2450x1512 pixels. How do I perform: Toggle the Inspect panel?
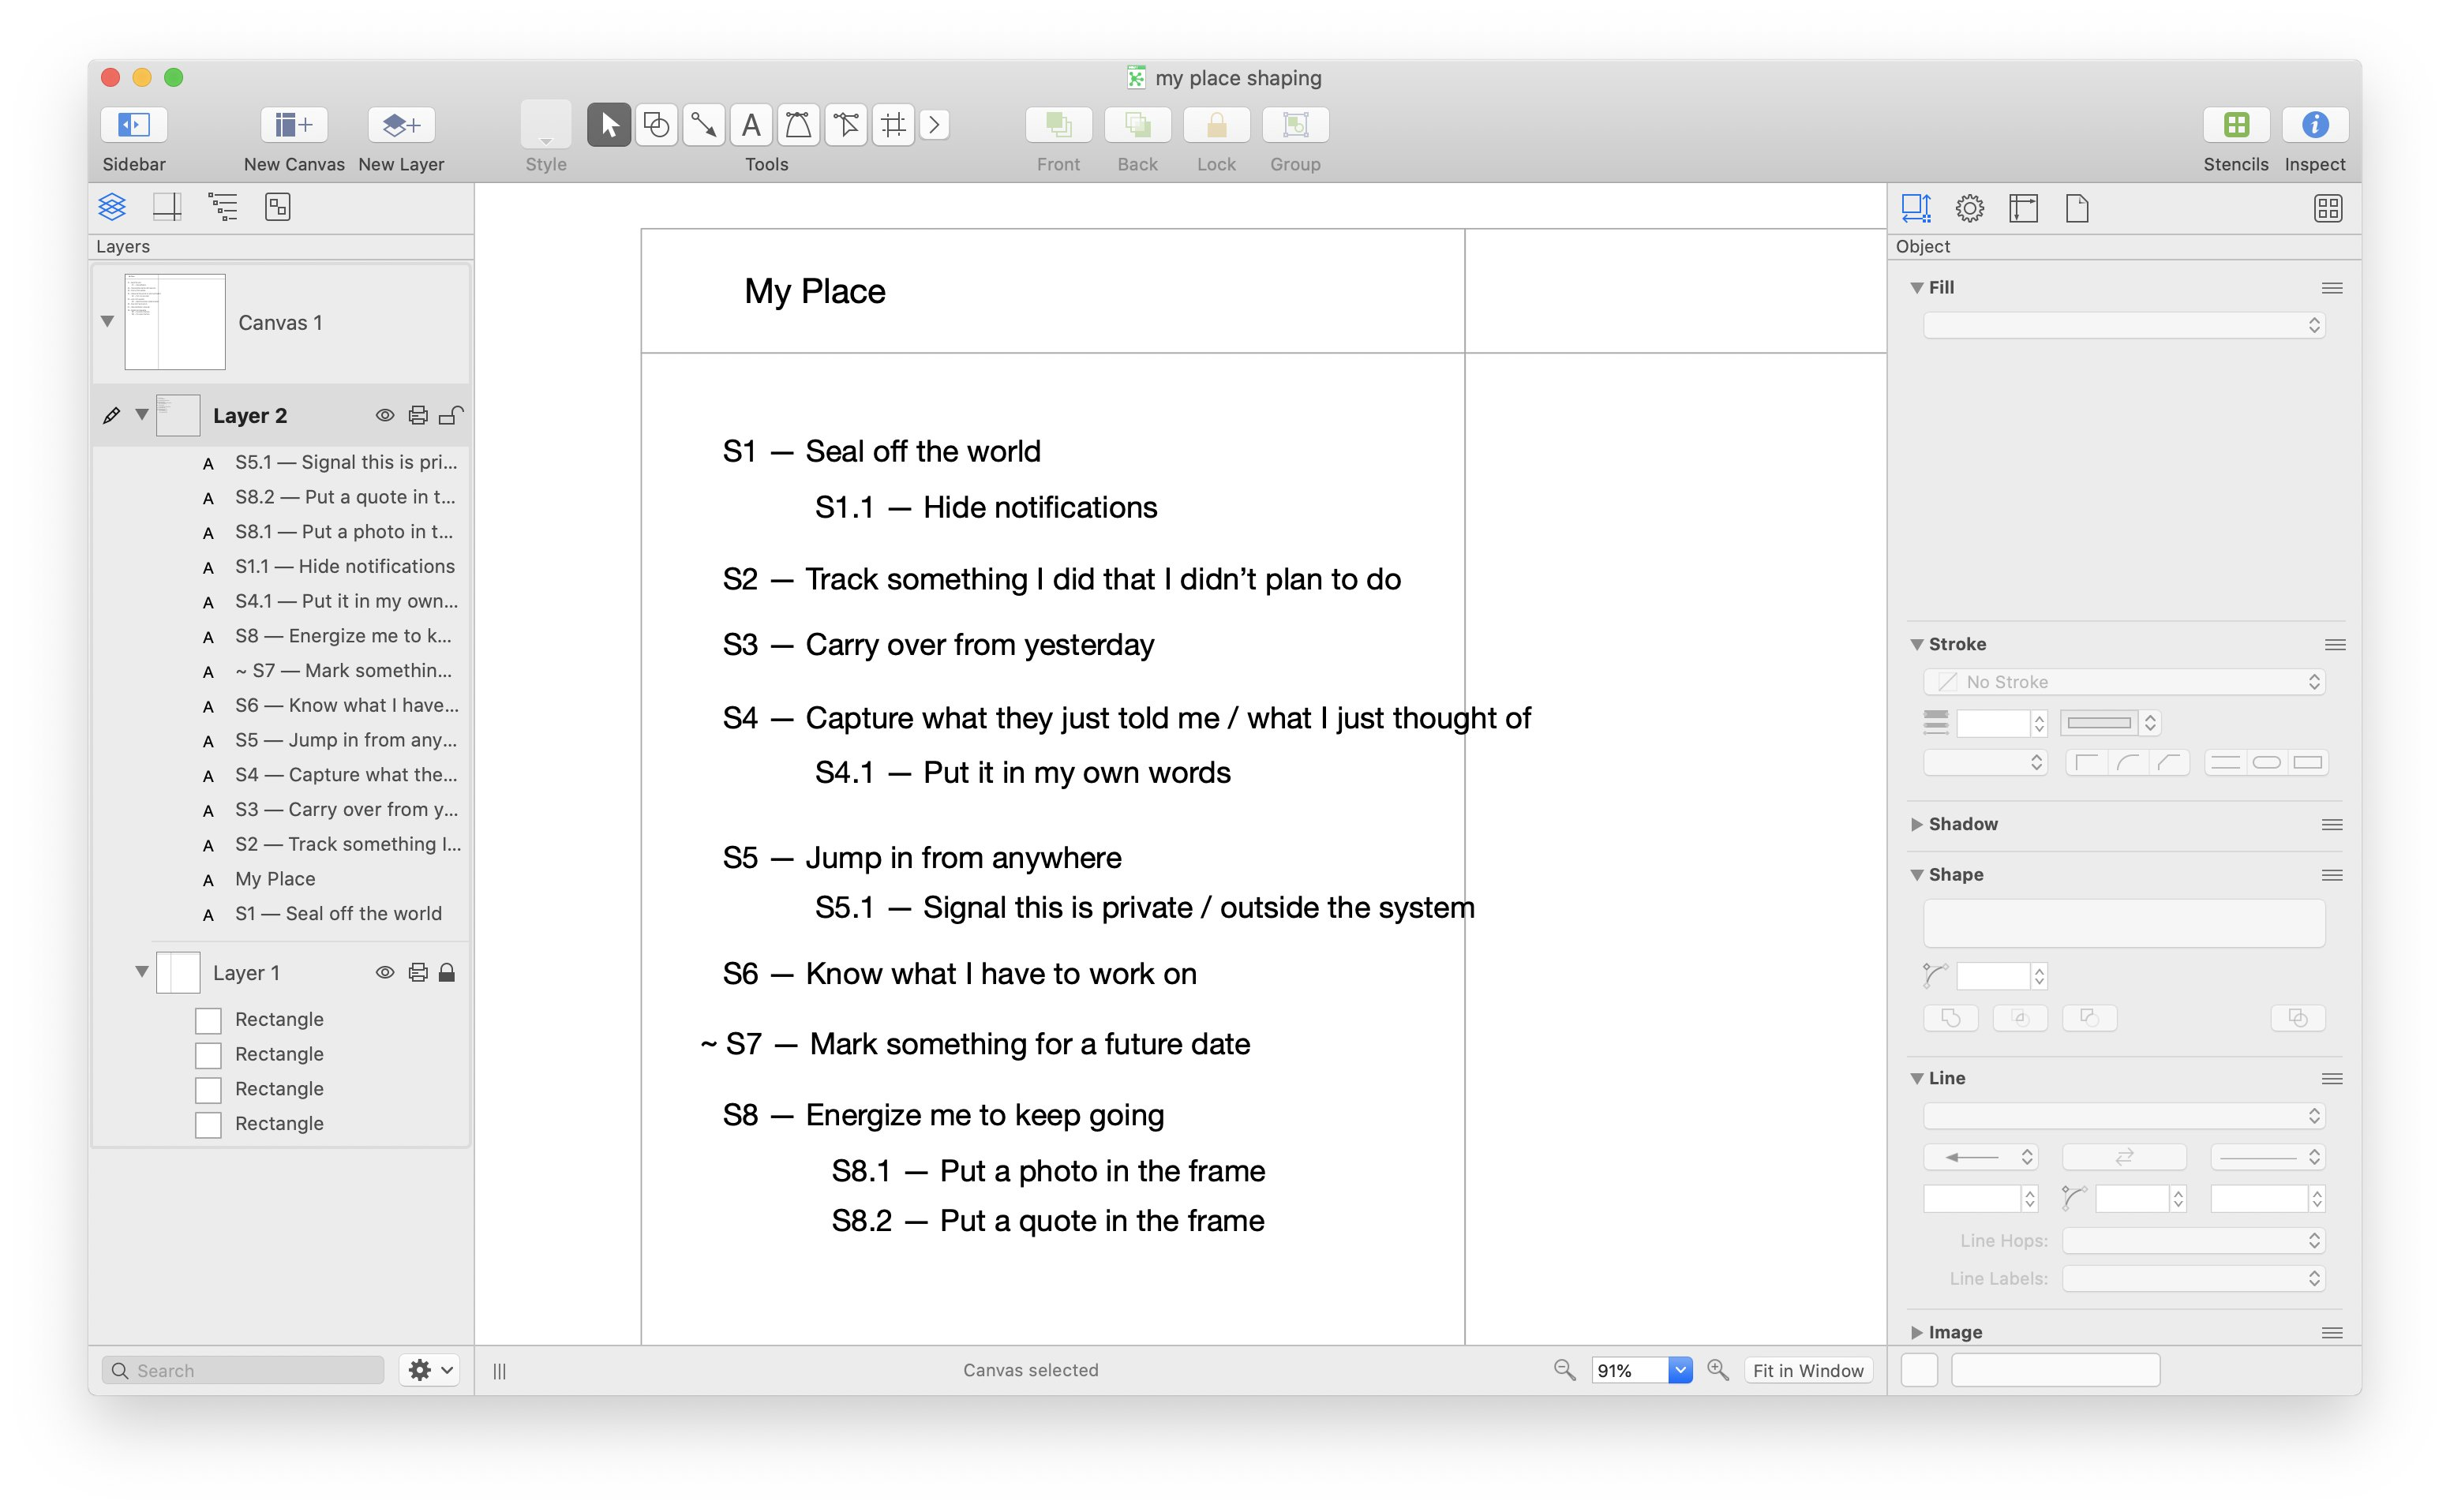[x=2314, y=125]
